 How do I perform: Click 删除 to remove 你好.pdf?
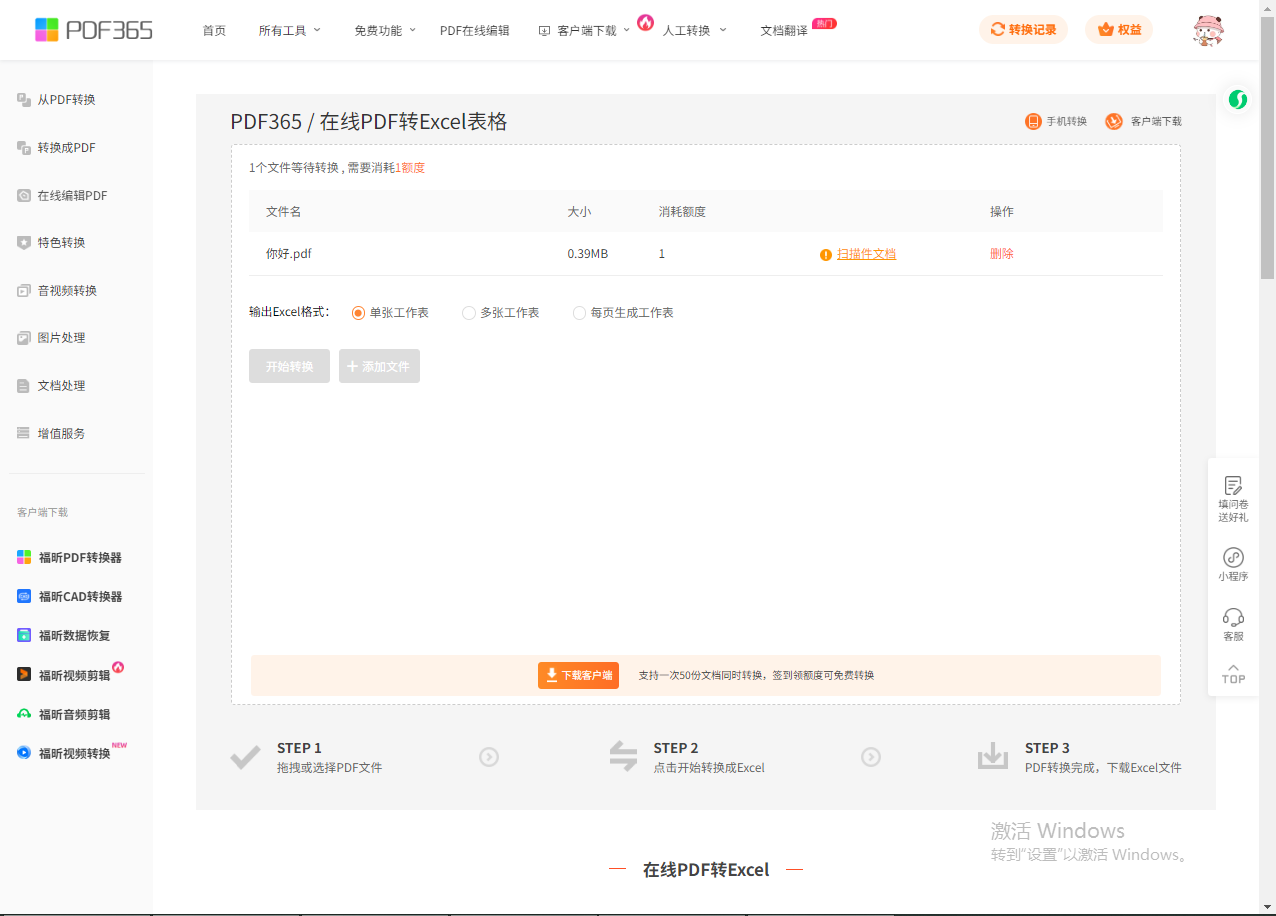pos(1002,254)
